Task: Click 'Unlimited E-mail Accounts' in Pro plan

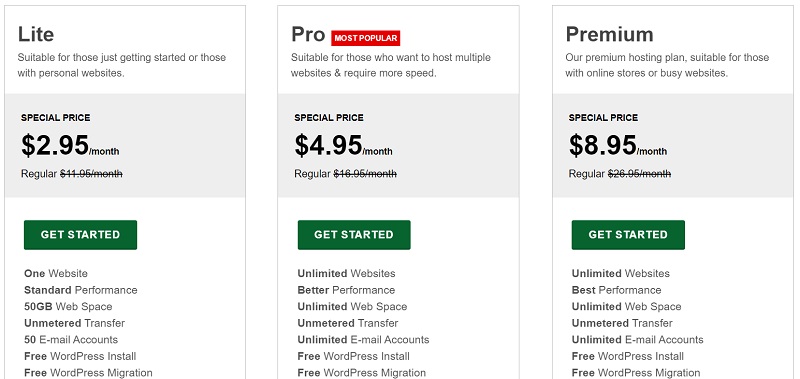Action: pyautogui.click(x=363, y=340)
